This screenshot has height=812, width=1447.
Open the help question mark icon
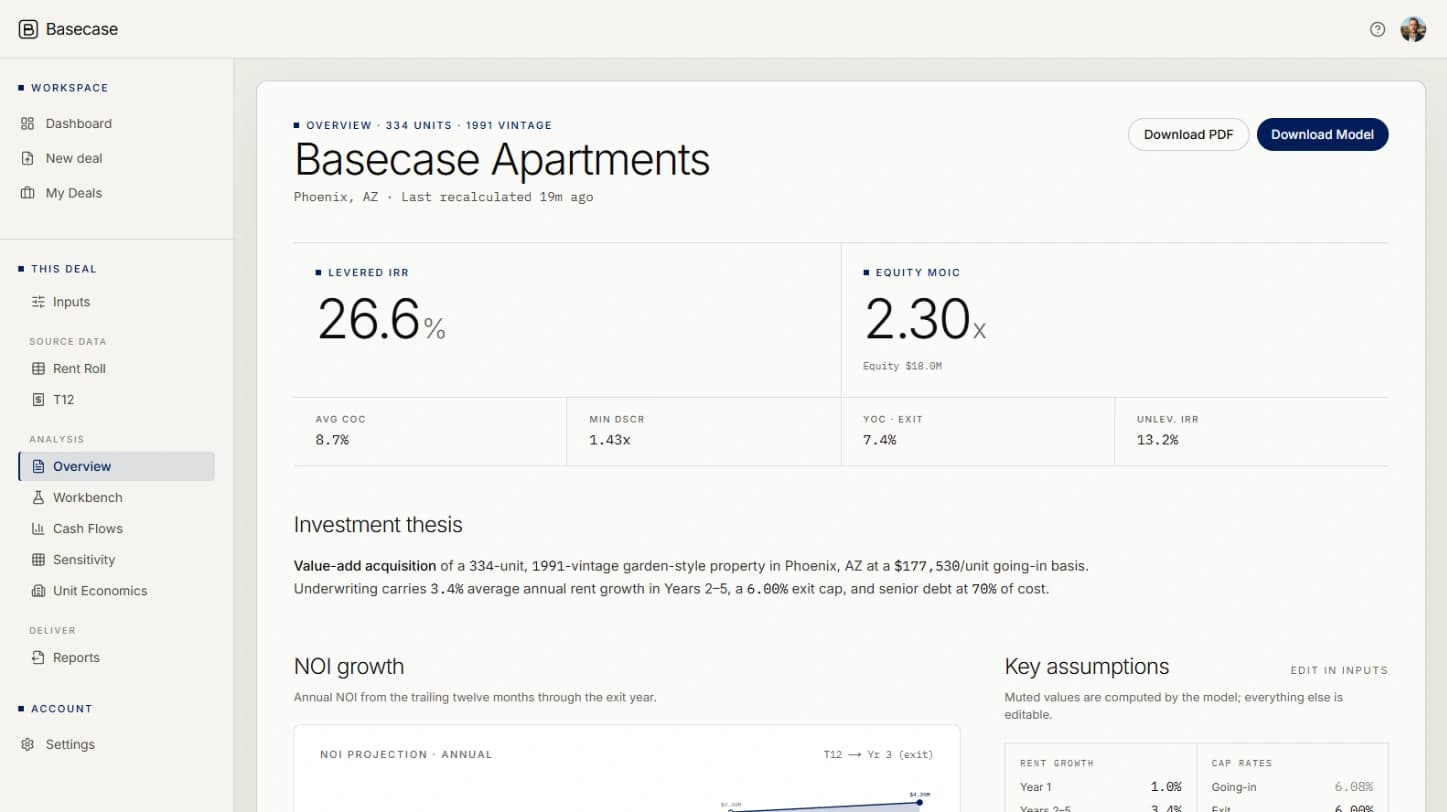[x=1377, y=29]
